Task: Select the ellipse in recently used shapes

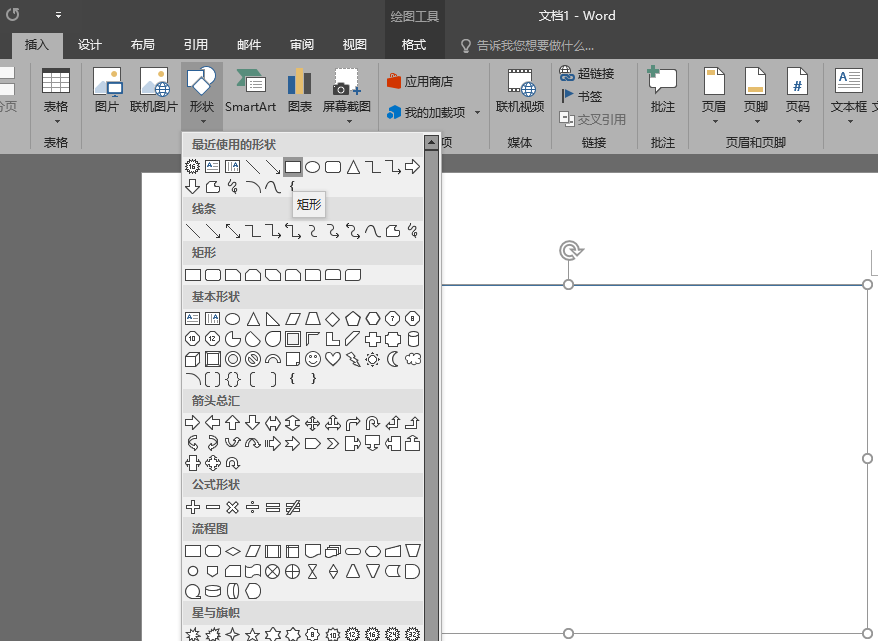Action: [x=312, y=167]
